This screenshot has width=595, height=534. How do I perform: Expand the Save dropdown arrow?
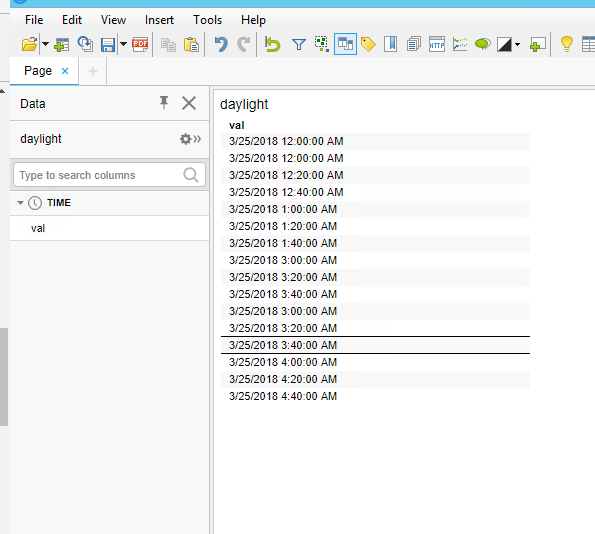[123, 44]
